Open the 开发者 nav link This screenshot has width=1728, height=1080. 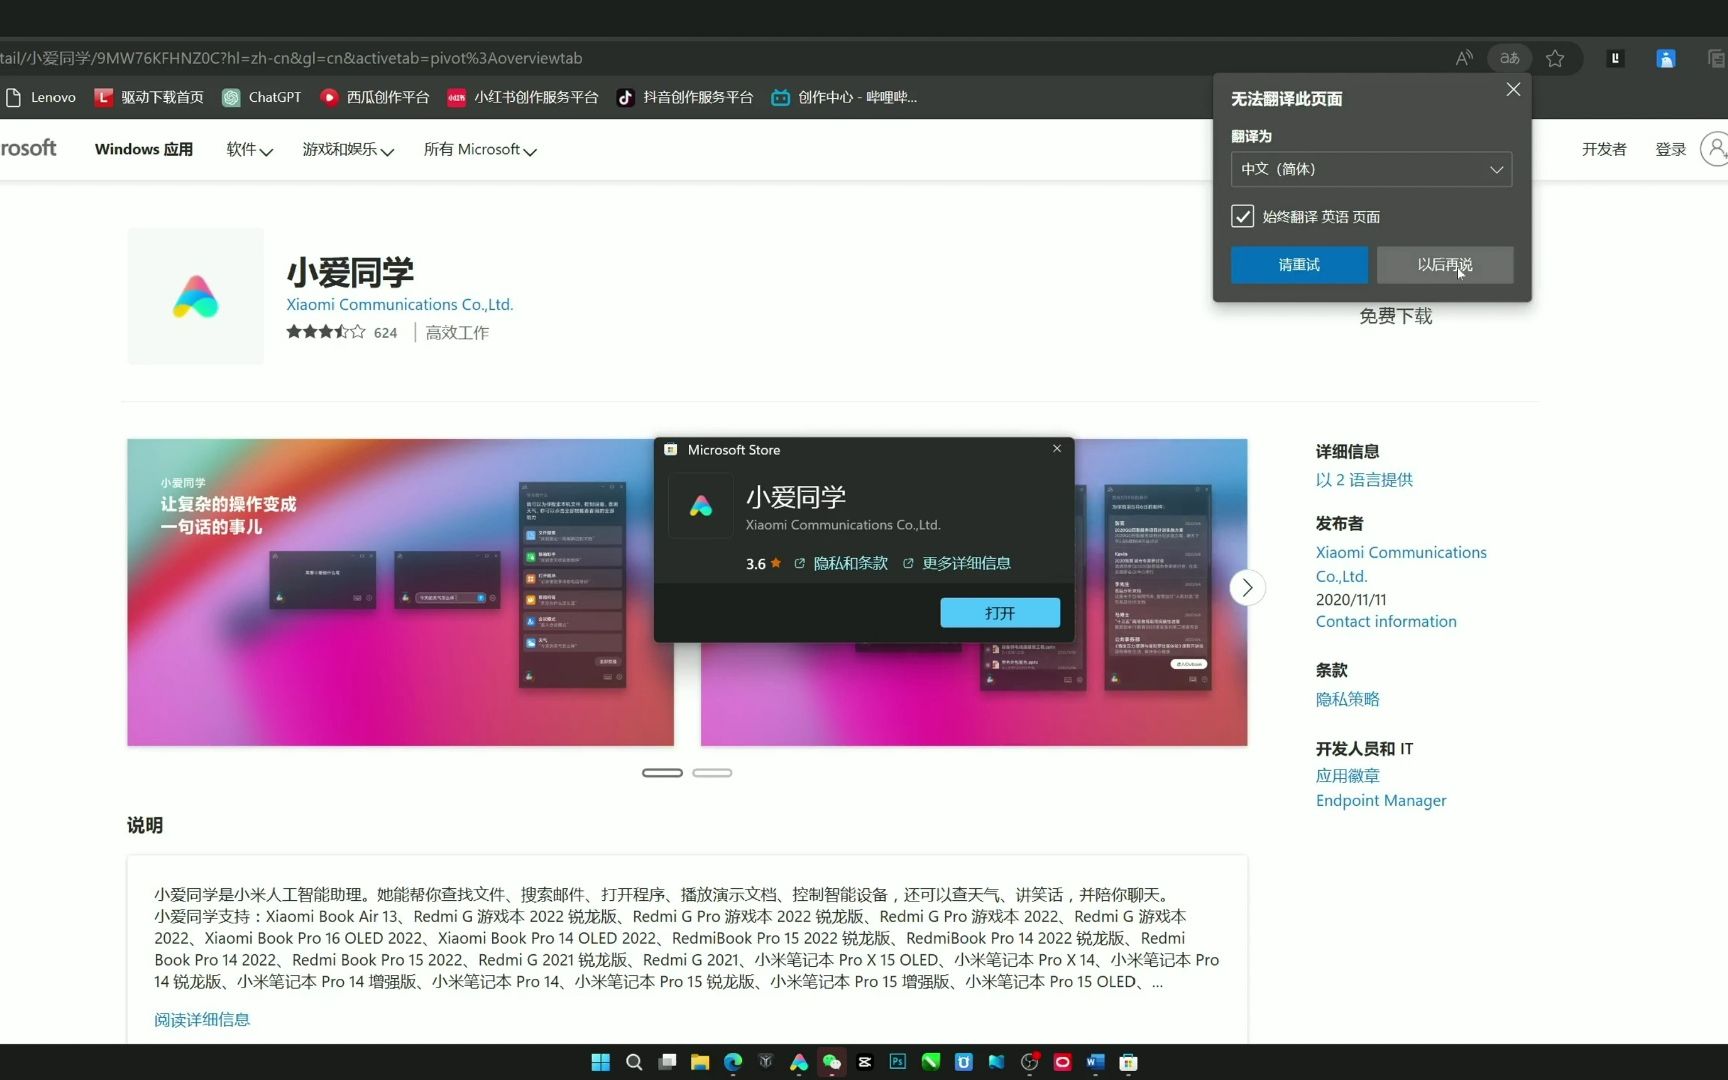coord(1604,149)
